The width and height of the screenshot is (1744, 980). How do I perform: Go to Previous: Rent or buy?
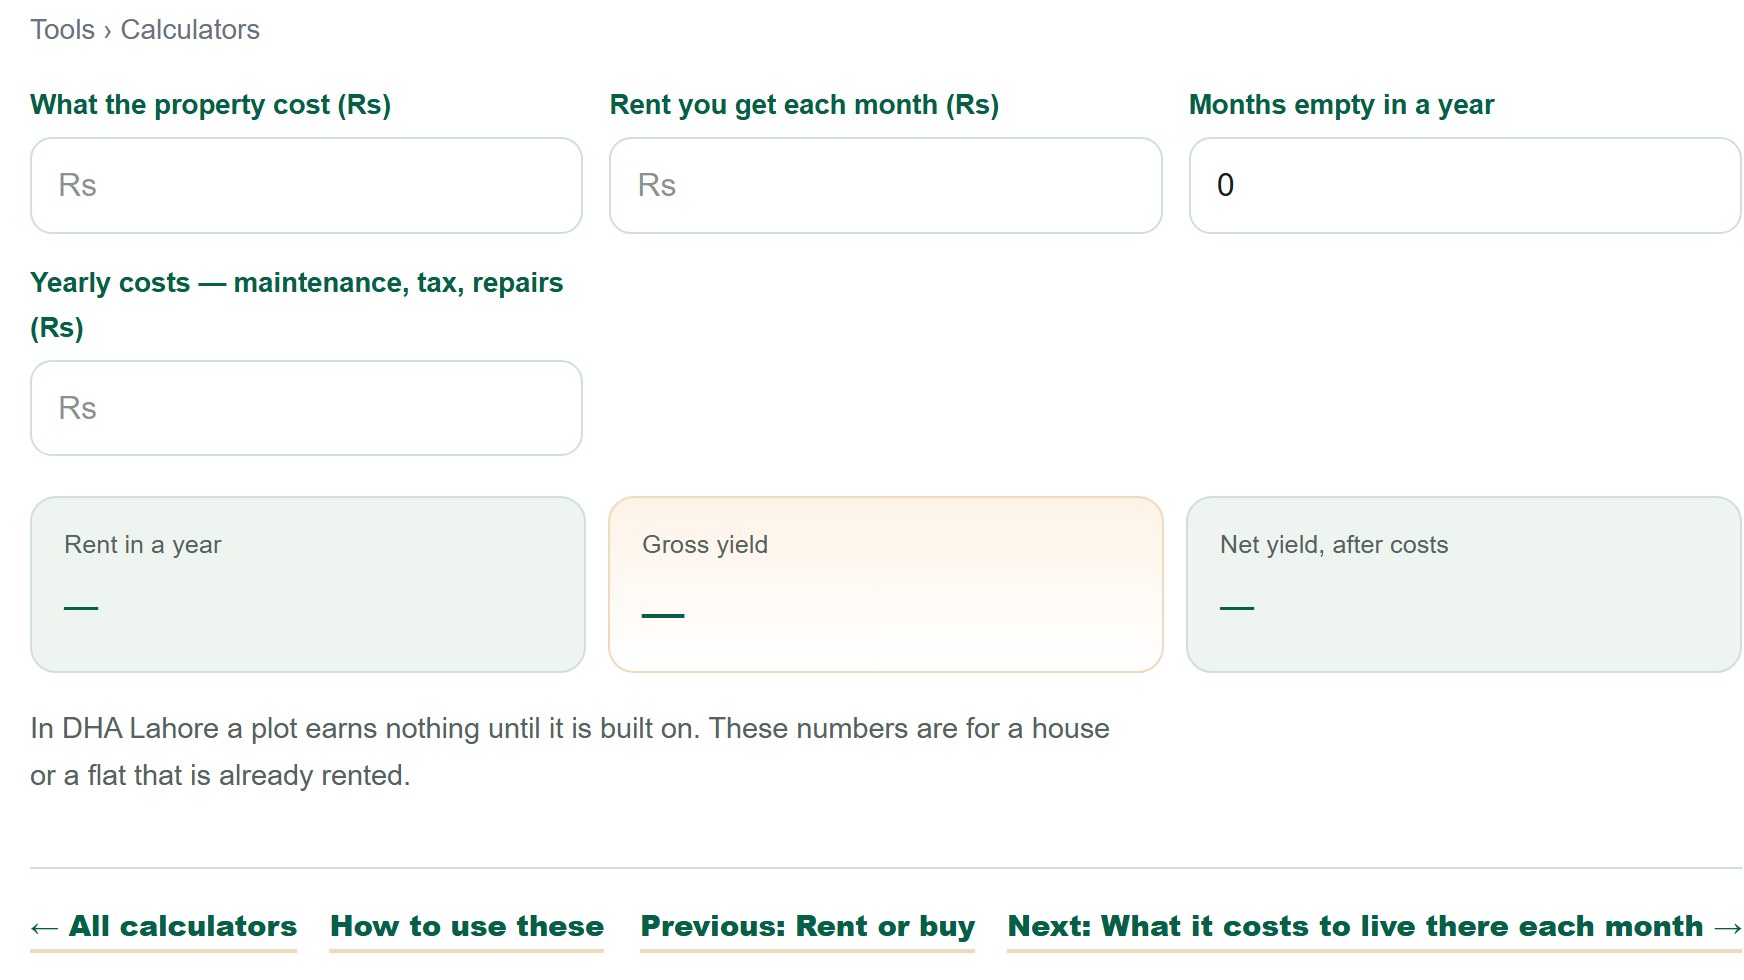808,927
